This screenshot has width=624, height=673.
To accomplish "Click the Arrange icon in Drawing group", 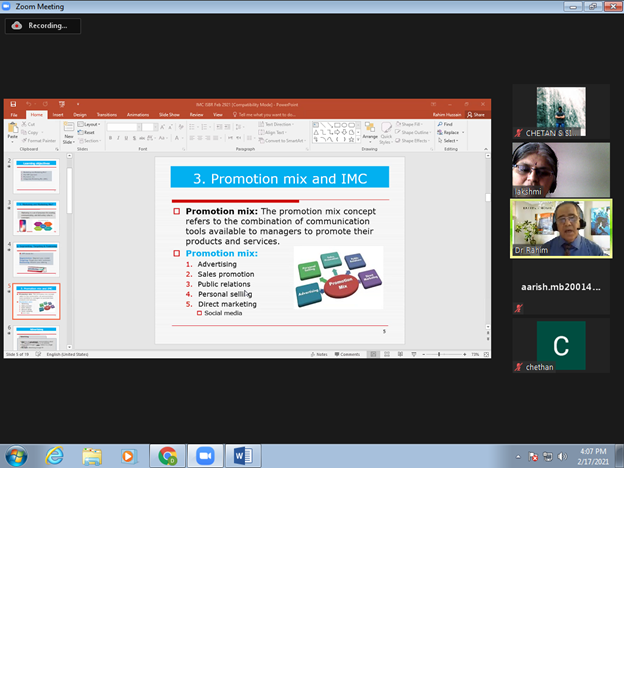I will (370, 130).
